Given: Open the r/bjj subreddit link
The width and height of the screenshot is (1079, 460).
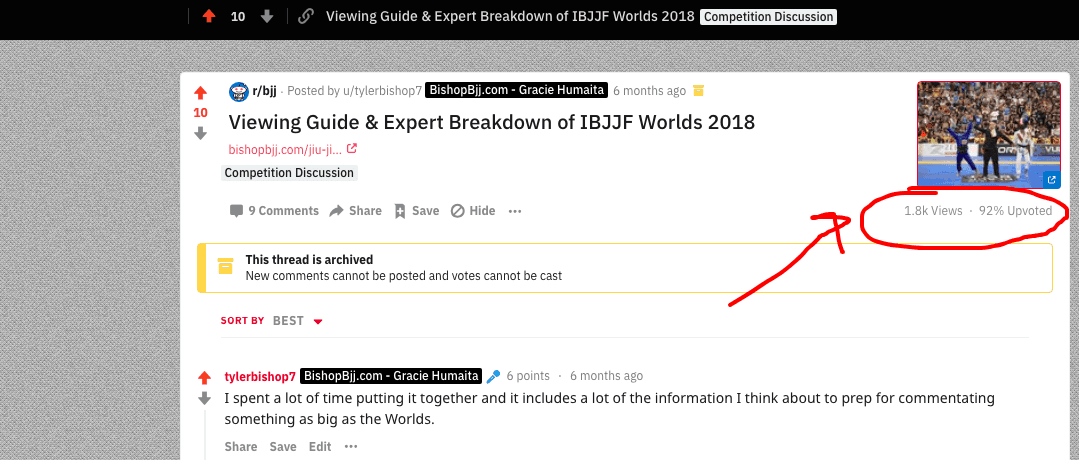Looking at the screenshot, I should coord(264,90).
